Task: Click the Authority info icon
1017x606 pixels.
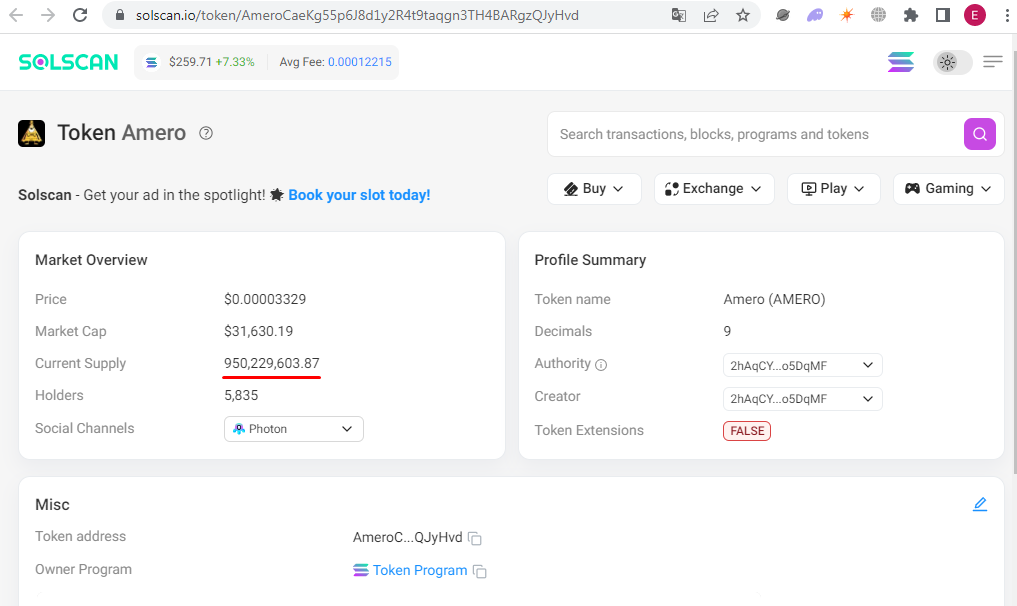Action: coord(601,365)
